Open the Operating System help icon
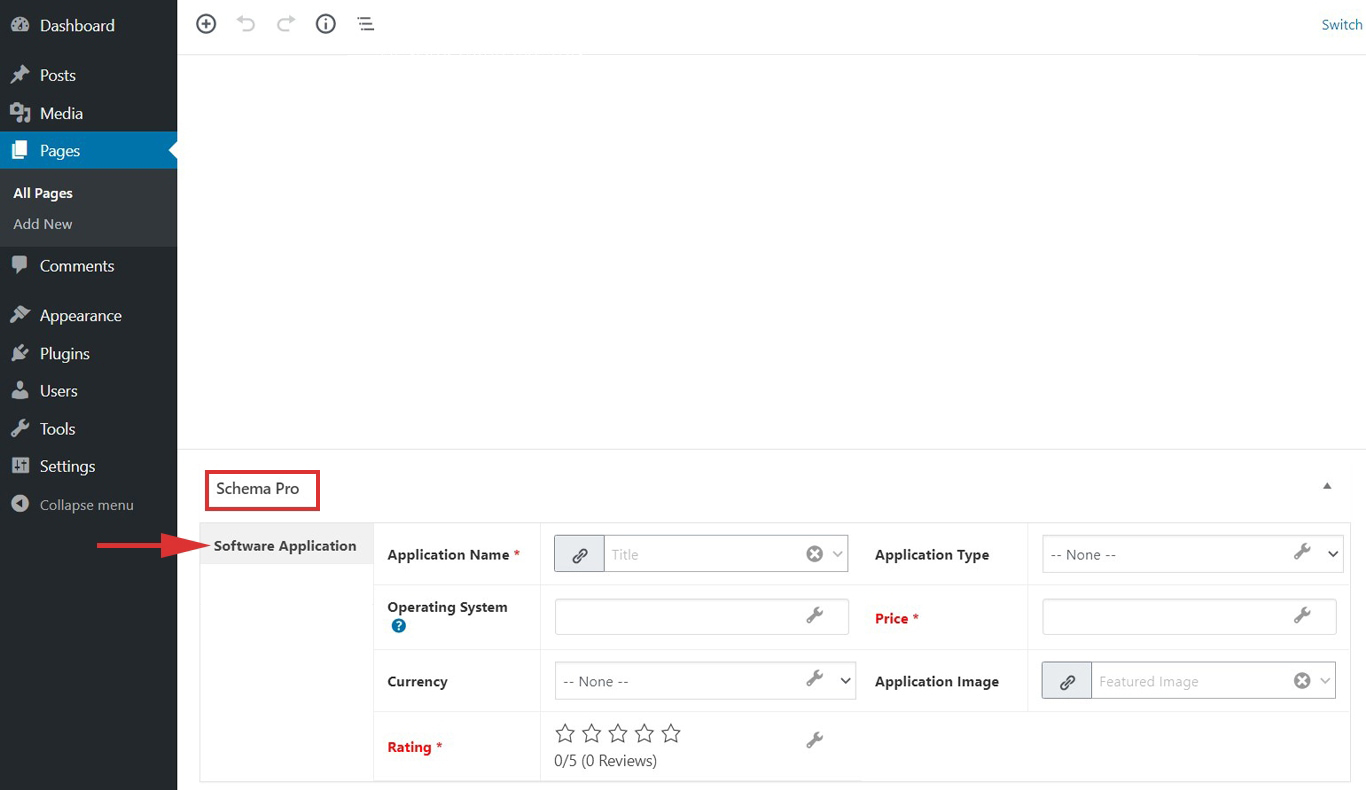The width and height of the screenshot is (1366, 790). pyautogui.click(x=398, y=626)
